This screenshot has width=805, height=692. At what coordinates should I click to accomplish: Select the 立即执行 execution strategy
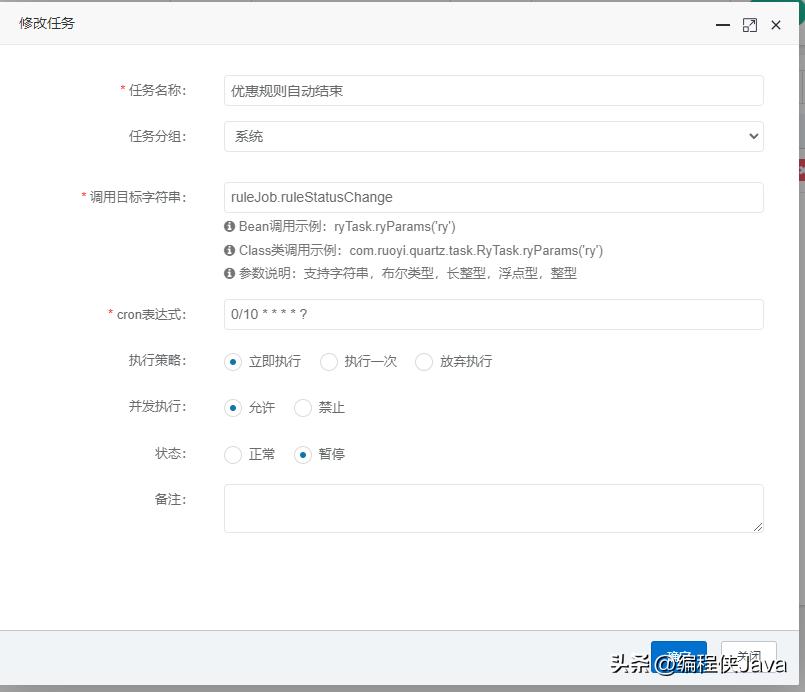(x=232, y=362)
